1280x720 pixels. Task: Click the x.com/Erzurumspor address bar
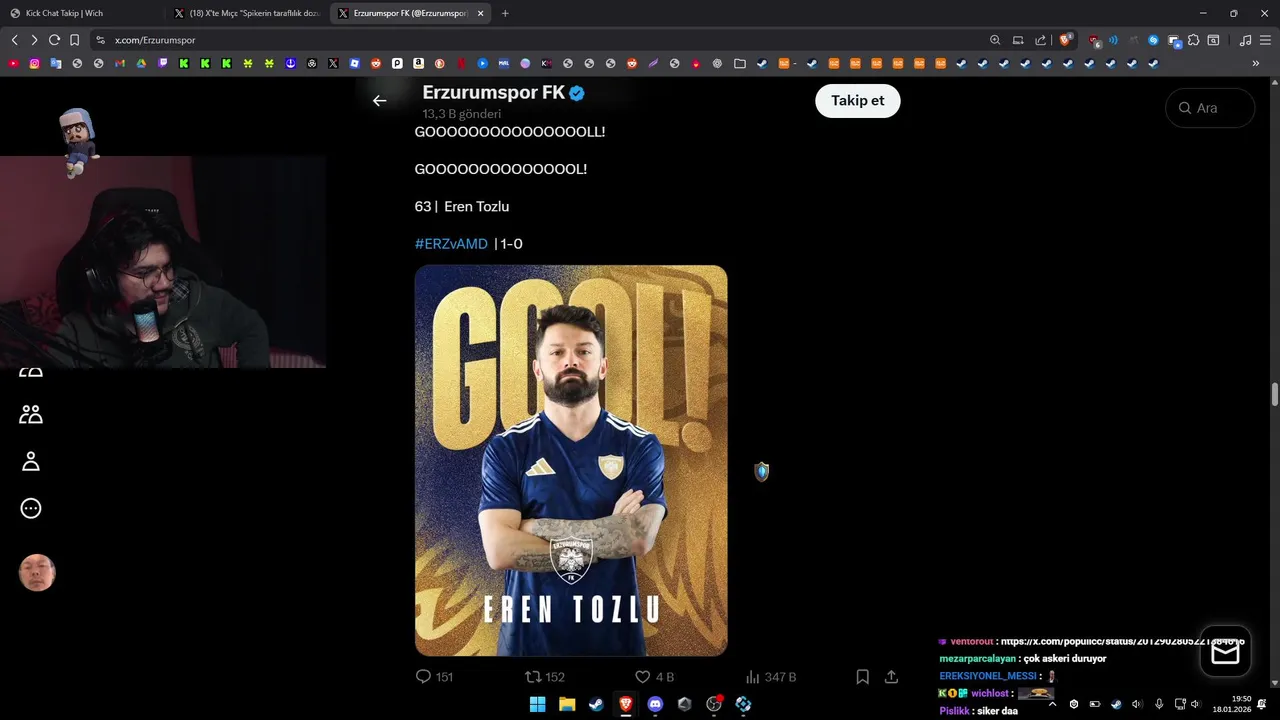click(535, 40)
